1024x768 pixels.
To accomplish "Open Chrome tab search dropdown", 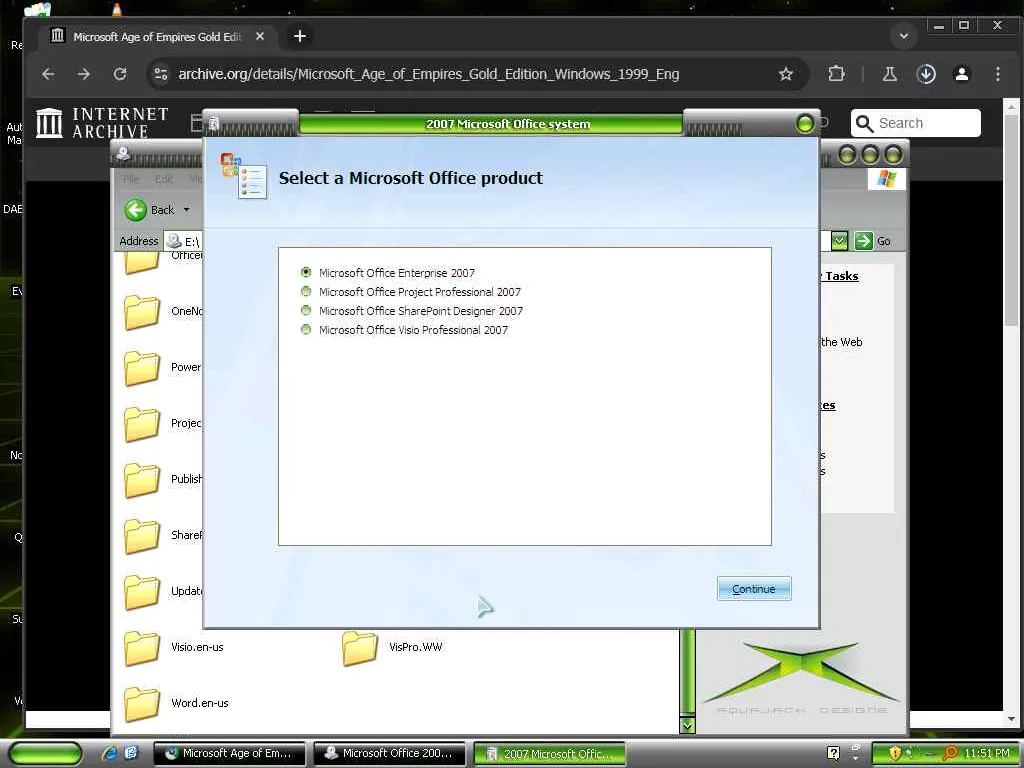I will coord(904,36).
